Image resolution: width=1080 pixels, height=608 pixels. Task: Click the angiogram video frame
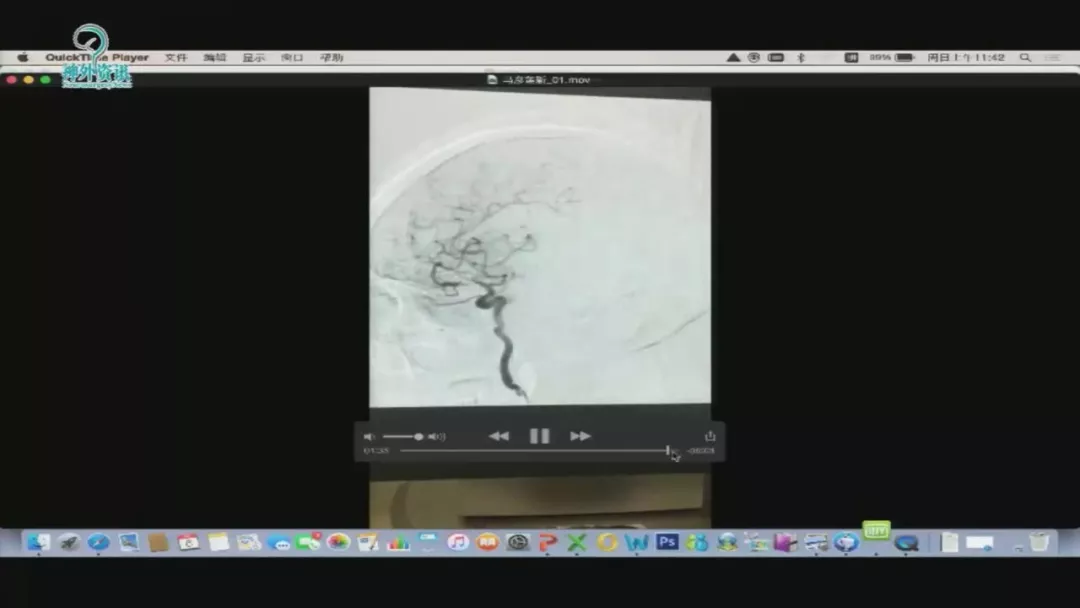coord(540,247)
